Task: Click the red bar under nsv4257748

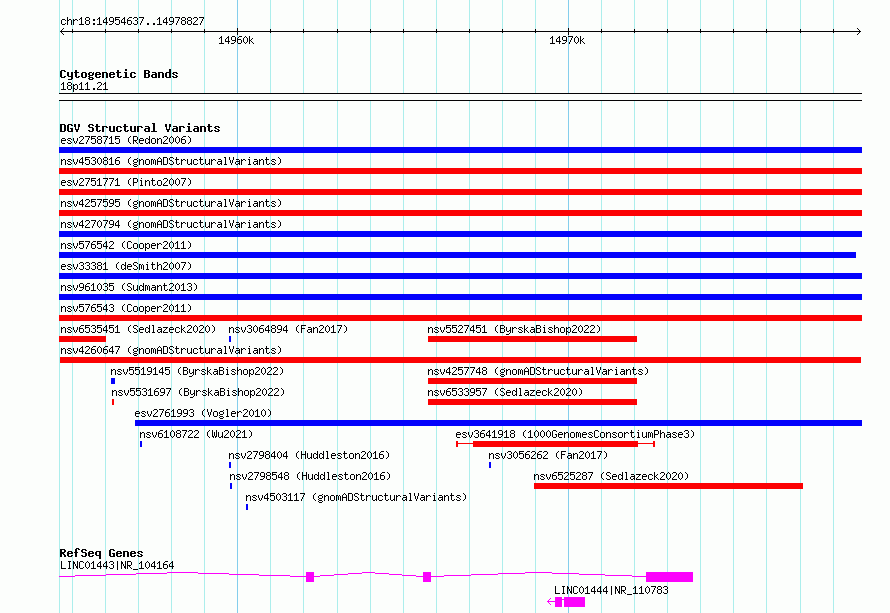Action: coord(532,381)
